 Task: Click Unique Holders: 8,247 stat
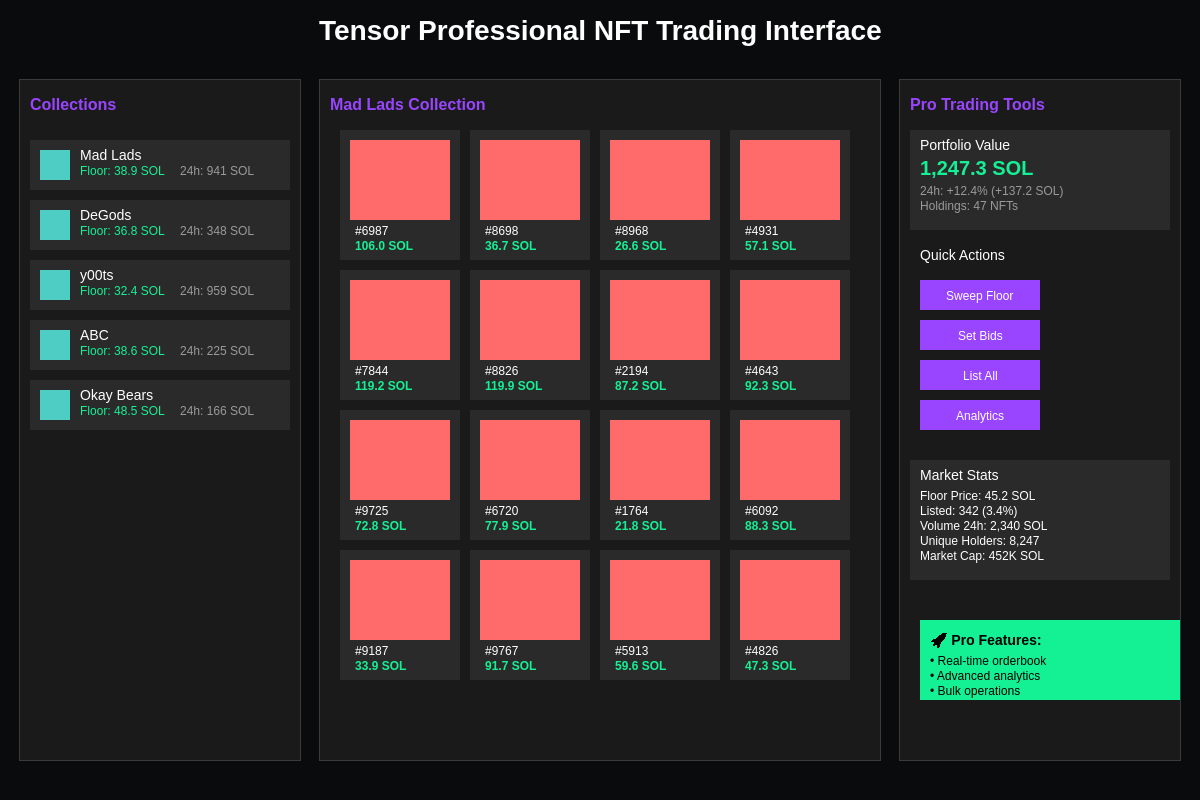click(x=980, y=541)
